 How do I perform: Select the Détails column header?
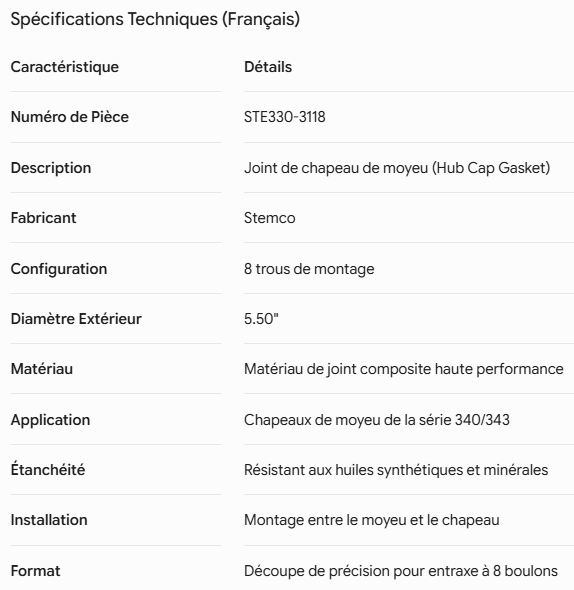click(268, 67)
